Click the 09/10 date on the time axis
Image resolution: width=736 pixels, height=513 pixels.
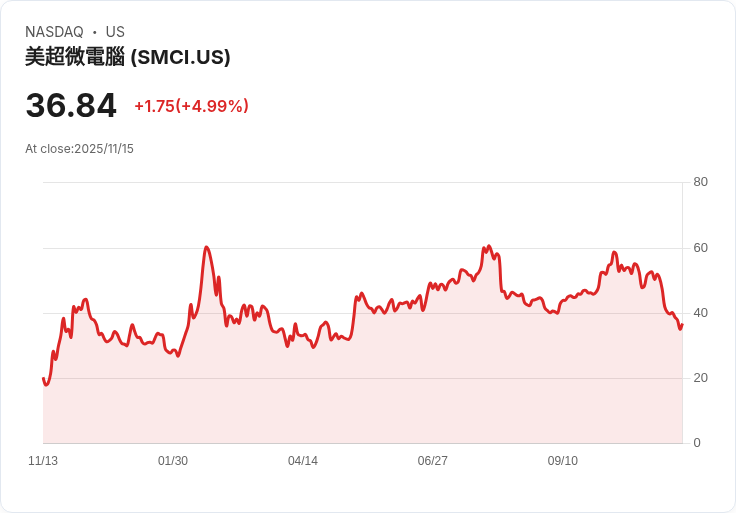point(563,461)
